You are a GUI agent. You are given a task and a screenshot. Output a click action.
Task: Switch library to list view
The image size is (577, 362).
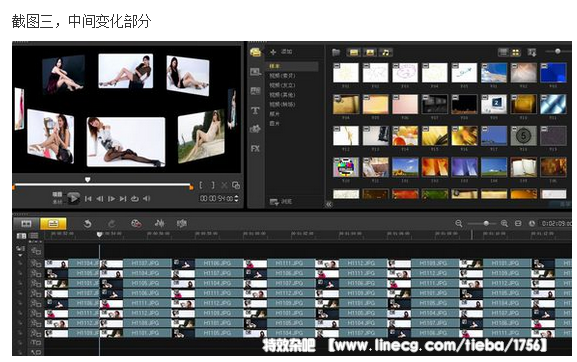point(503,53)
